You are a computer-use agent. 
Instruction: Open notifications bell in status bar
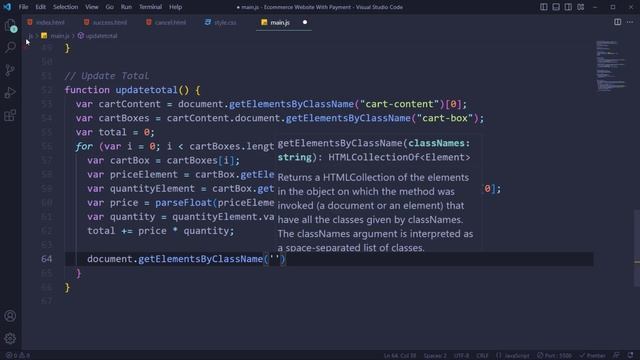pyautogui.click(x=631, y=356)
